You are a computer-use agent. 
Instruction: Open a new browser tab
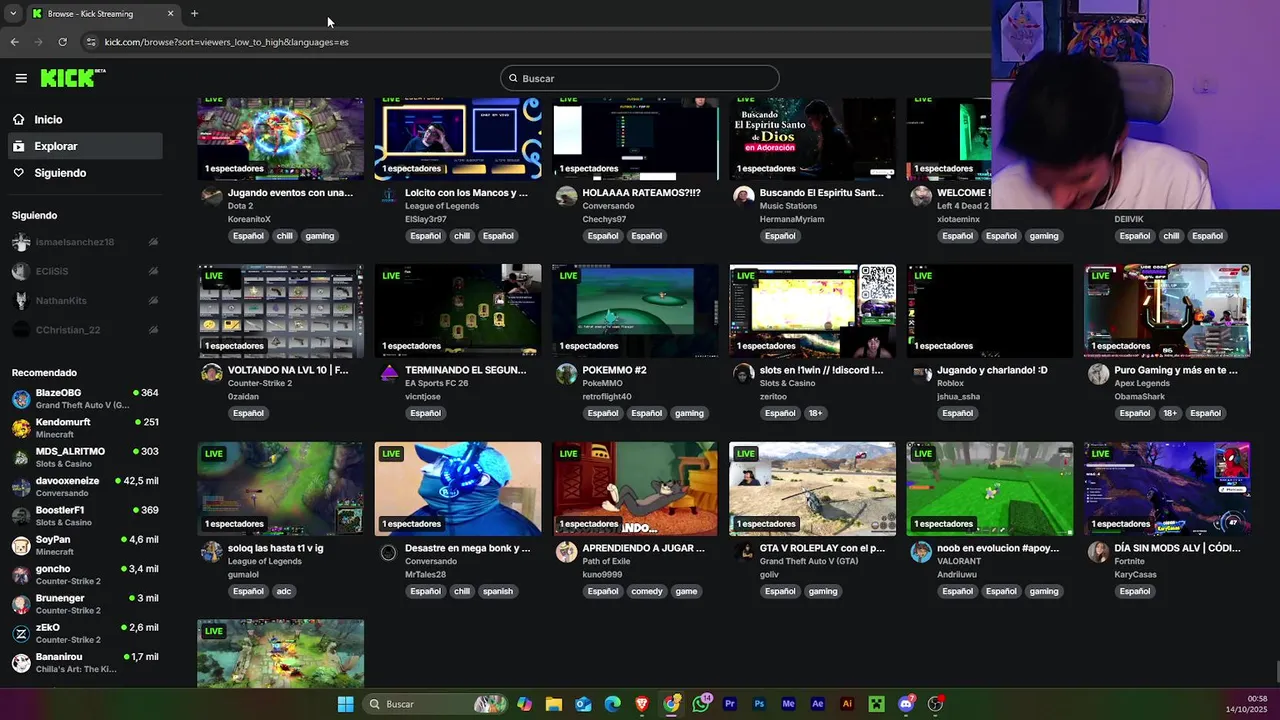[x=194, y=14]
